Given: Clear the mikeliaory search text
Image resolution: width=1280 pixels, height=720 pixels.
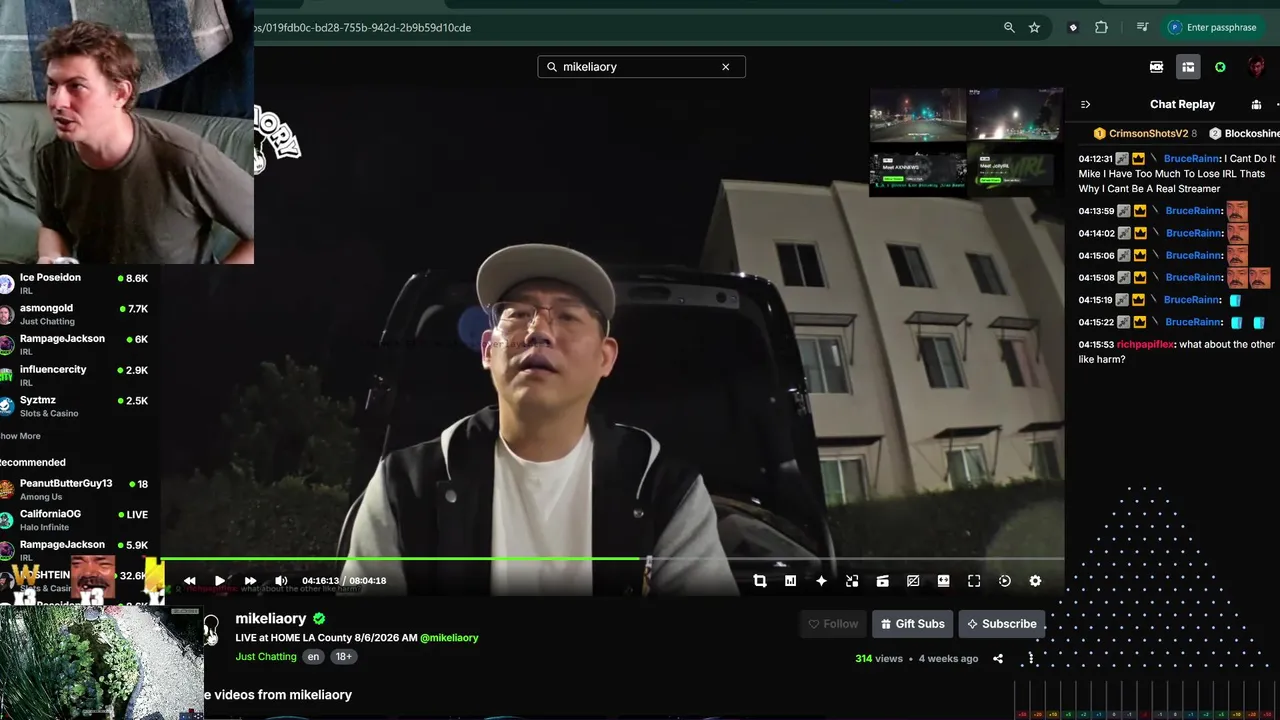Looking at the screenshot, I should click(x=726, y=67).
